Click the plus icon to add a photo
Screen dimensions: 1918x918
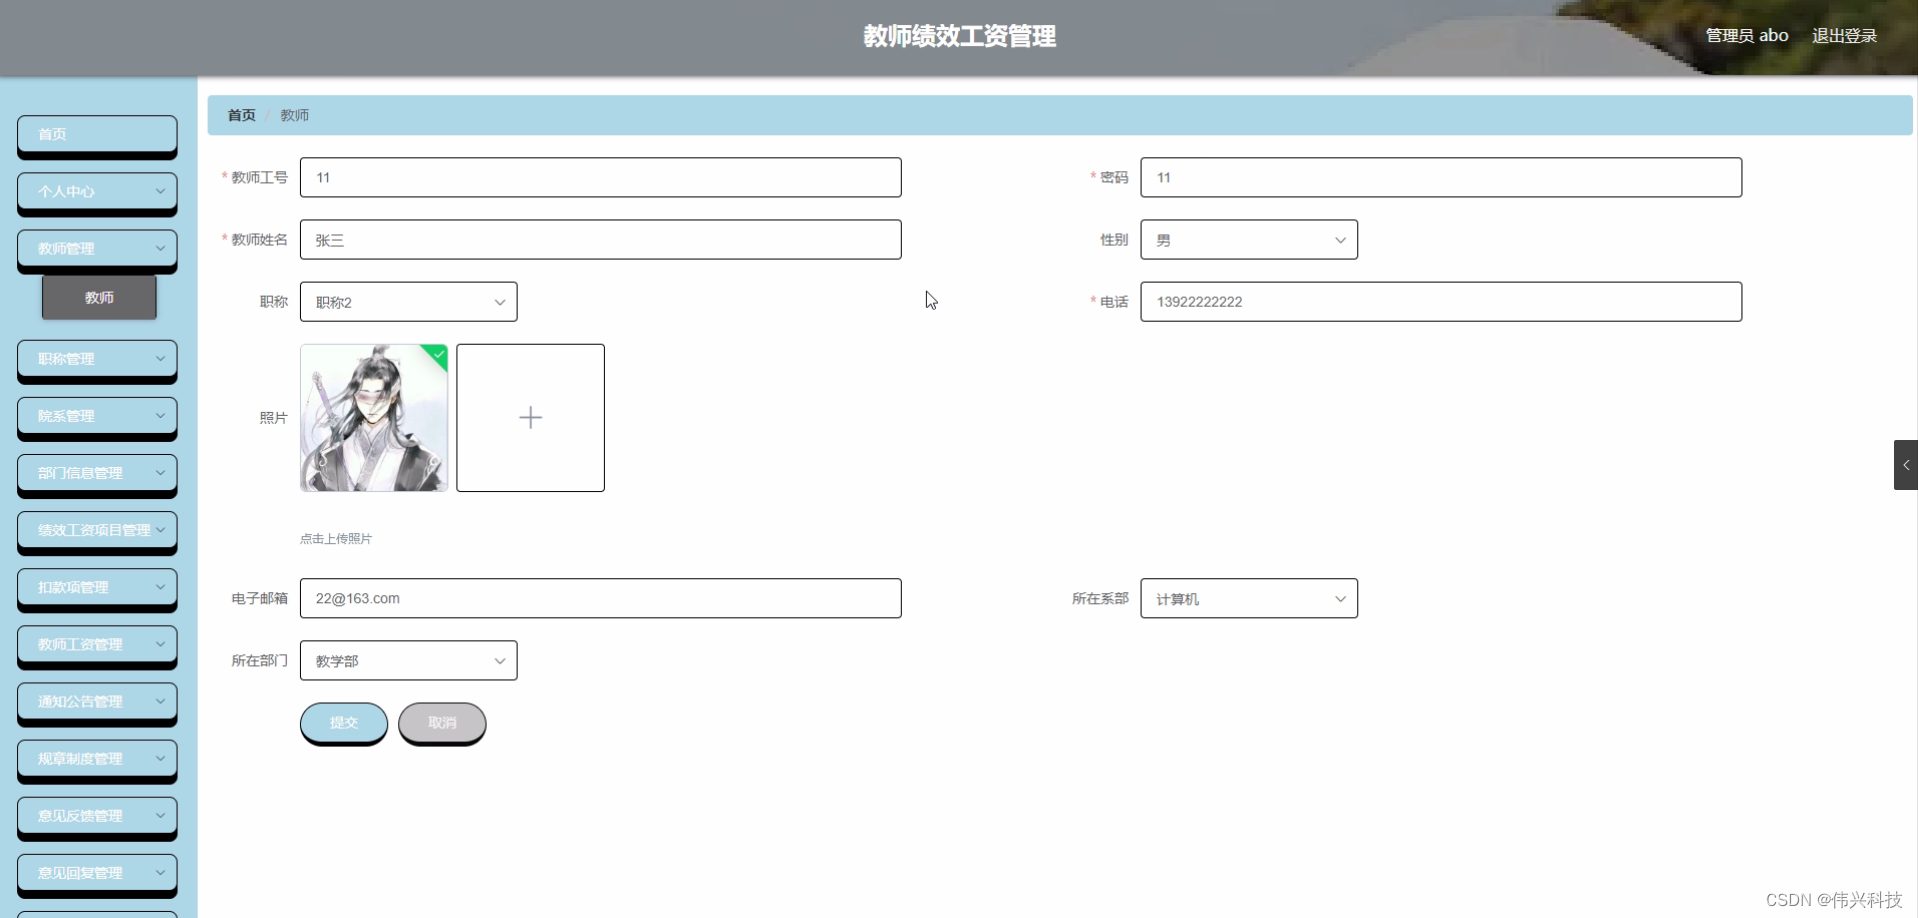pyautogui.click(x=530, y=417)
